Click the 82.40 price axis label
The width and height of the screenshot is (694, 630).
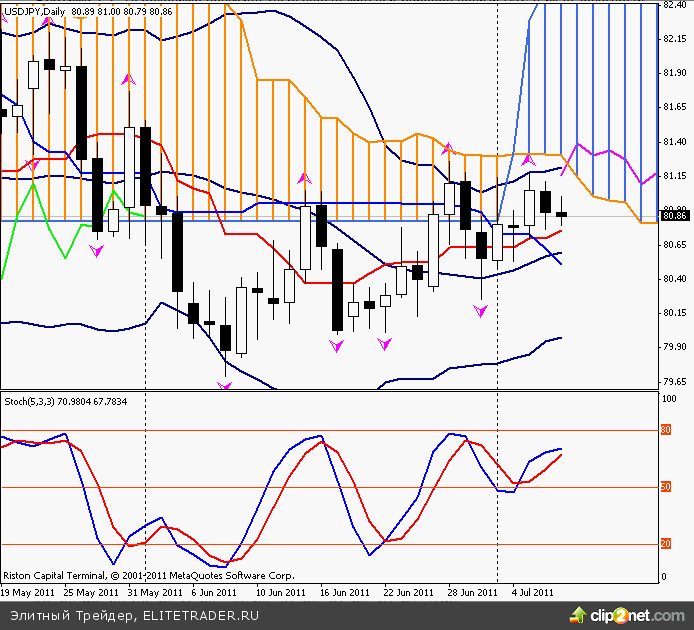coord(674,5)
